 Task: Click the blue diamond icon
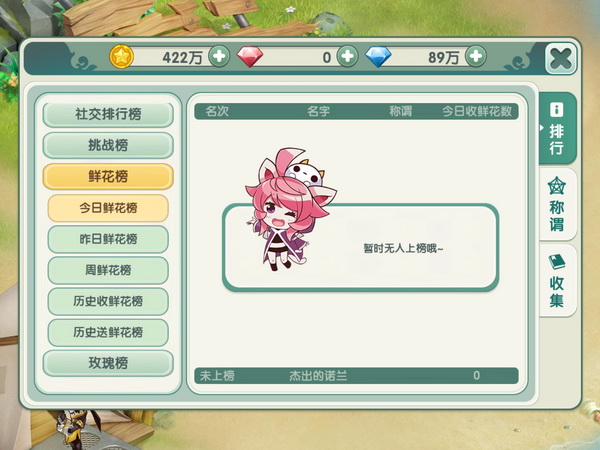pyautogui.click(x=378, y=57)
